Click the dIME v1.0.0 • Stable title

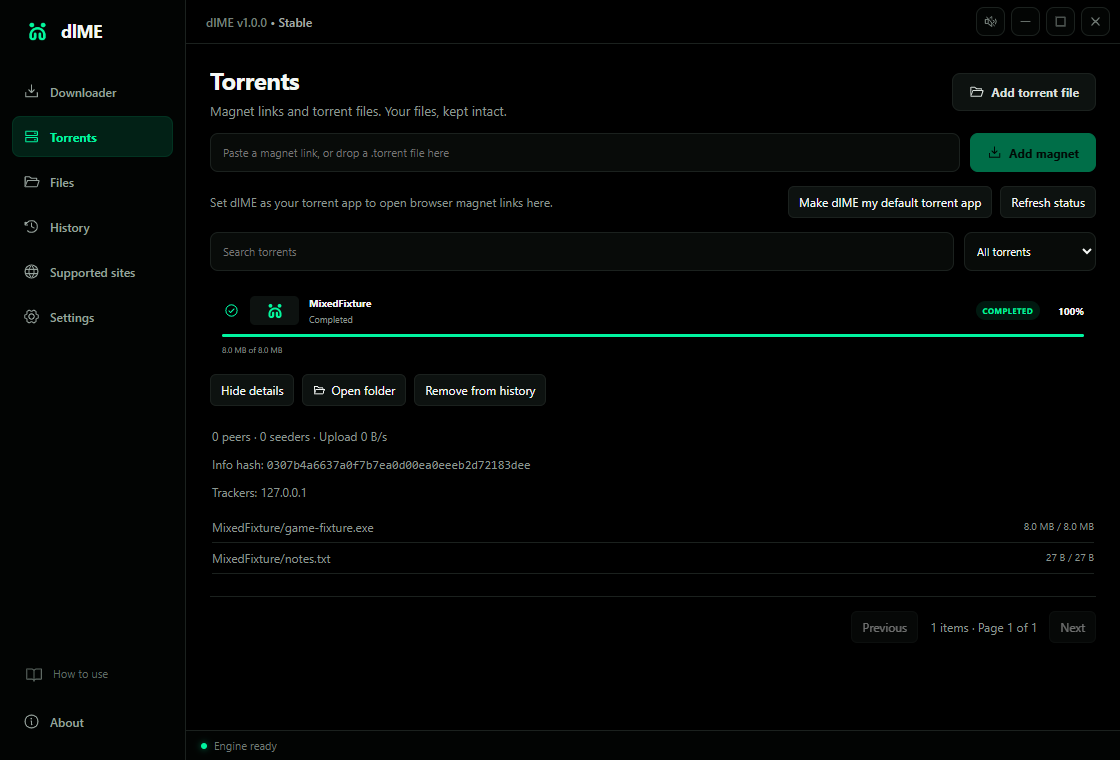(259, 22)
